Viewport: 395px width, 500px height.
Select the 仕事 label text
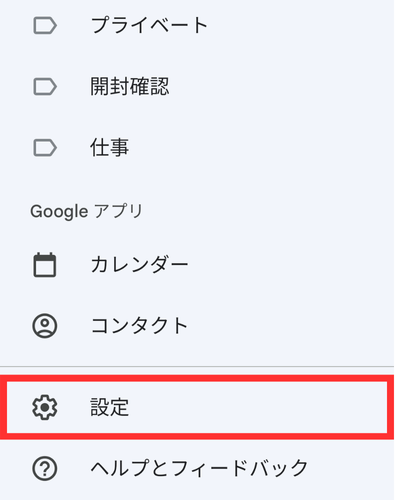tap(109, 147)
